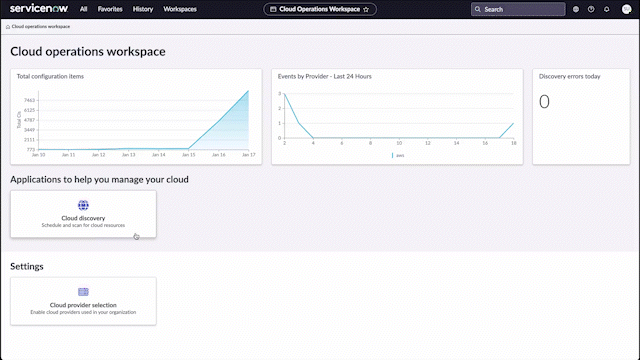The width and height of the screenshot is (640, 360).
Task: Click the Cloud operations workspace breadcrumb
Action: 41,27
